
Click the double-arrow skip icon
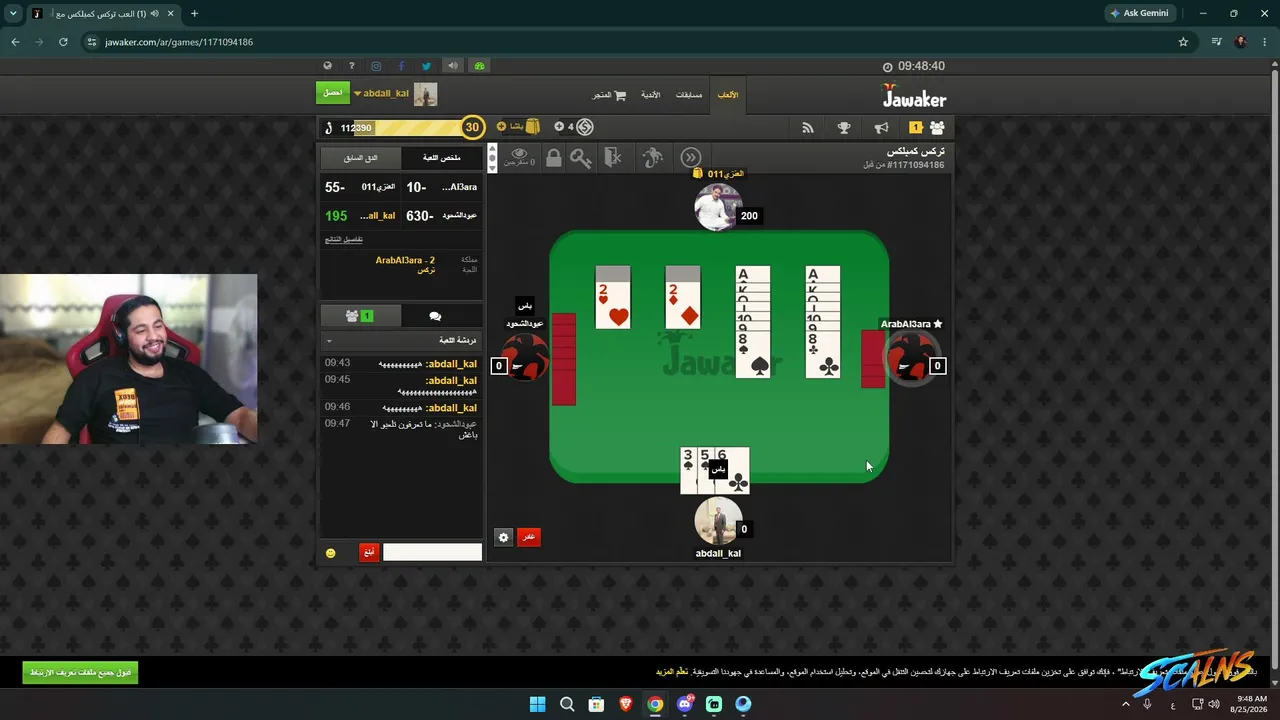click(691, 157)
